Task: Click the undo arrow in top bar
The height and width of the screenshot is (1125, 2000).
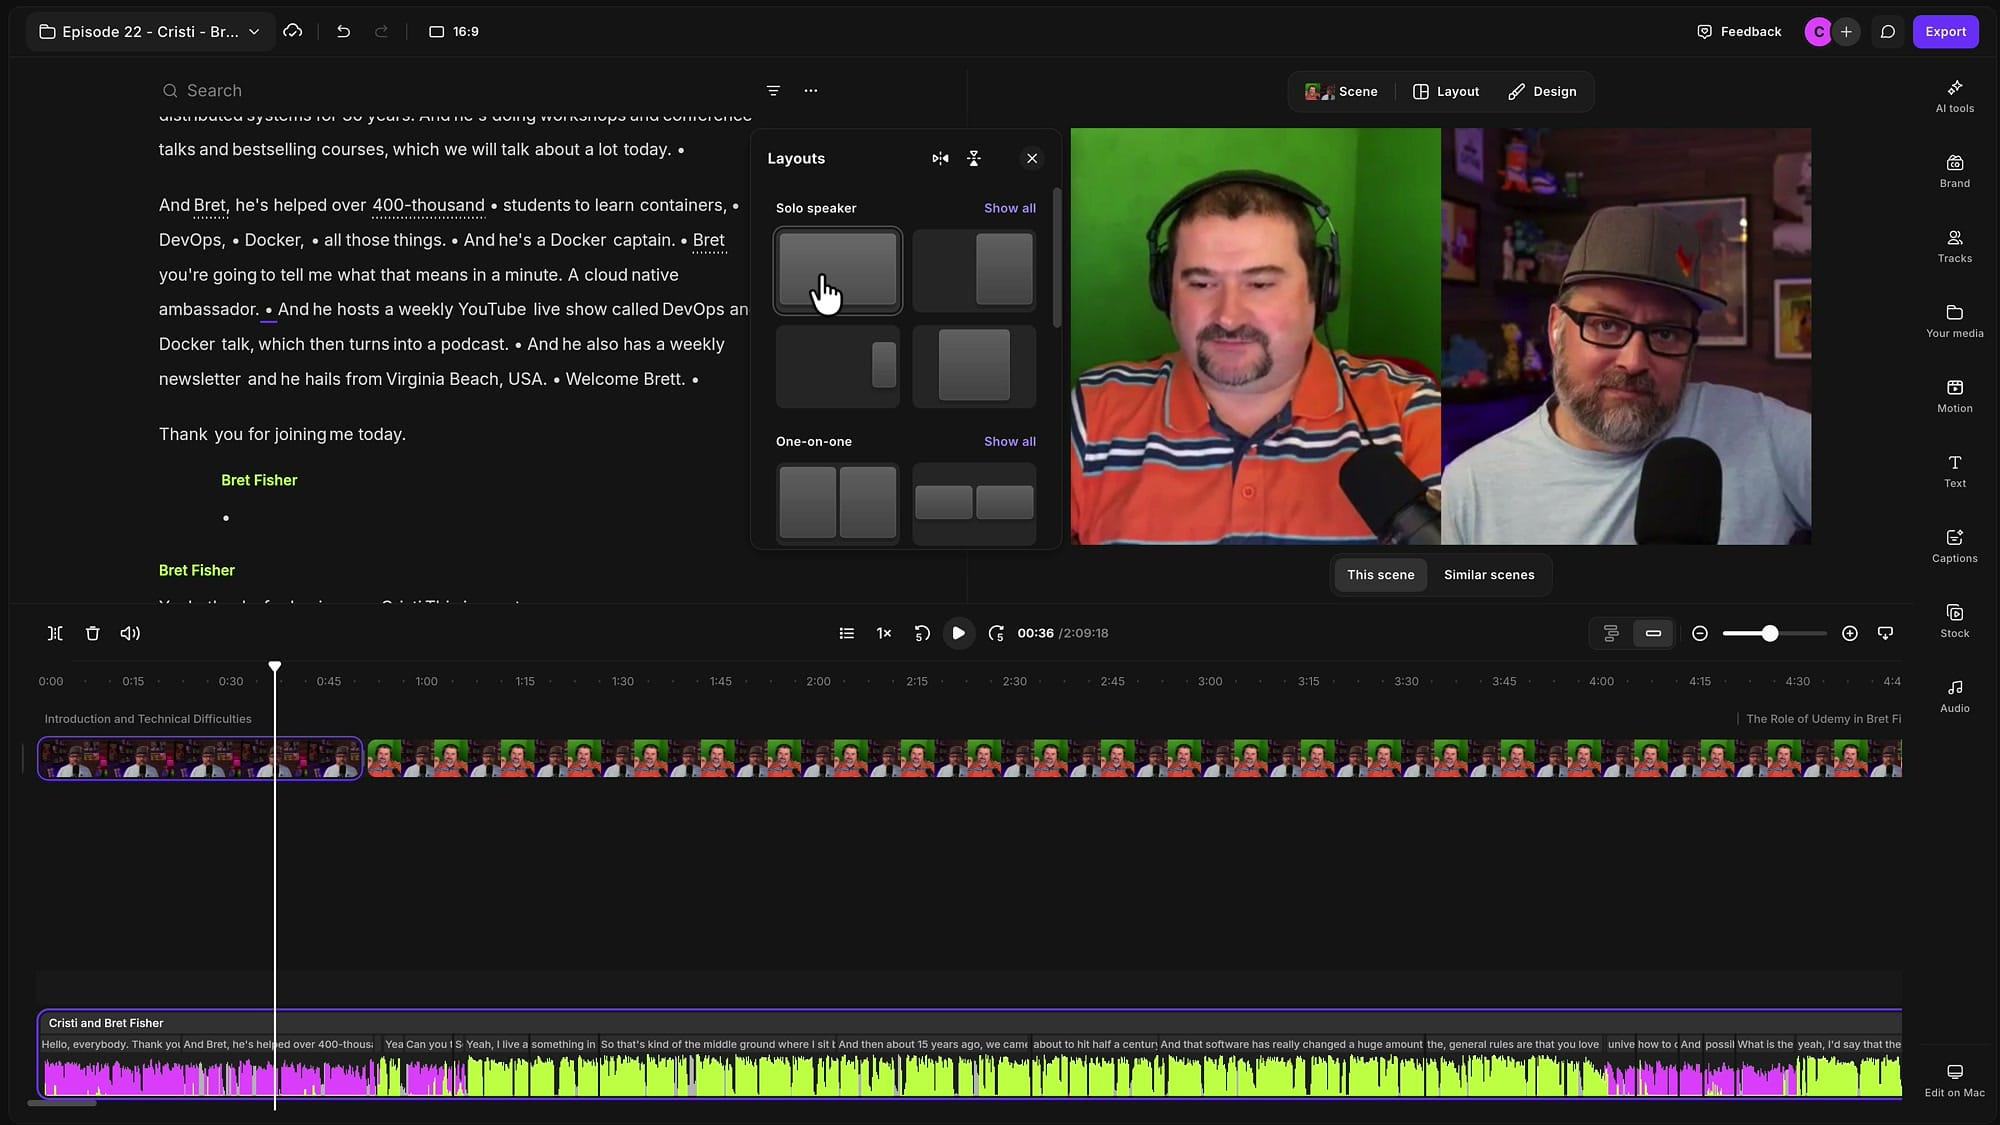Action: (343, 32)
